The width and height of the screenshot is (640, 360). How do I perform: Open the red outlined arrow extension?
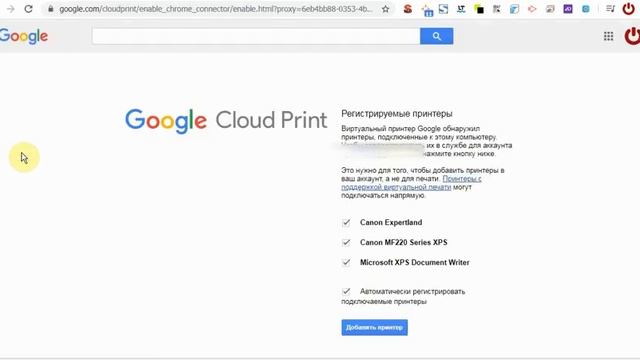532,9
